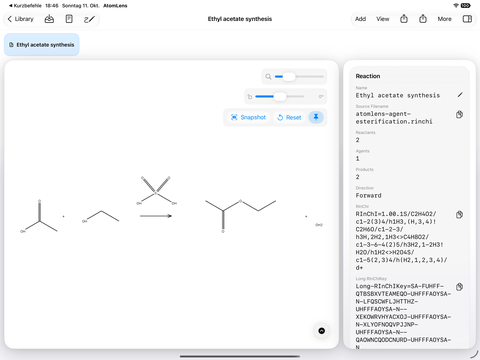The height and width of the screenshot is (360, 480).
Task: Select the ethanol reactant structure
Action: pos(100,217)
